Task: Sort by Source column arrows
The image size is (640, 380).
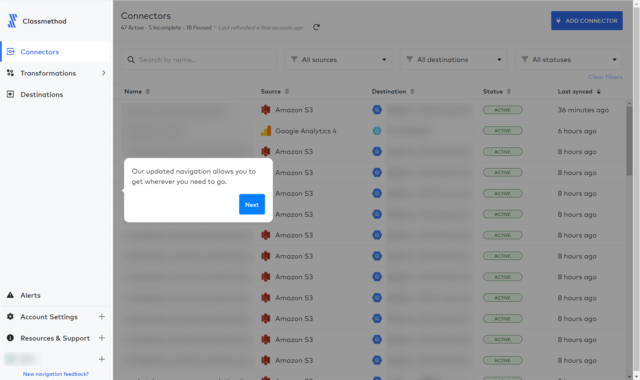Action: point(287,91)
